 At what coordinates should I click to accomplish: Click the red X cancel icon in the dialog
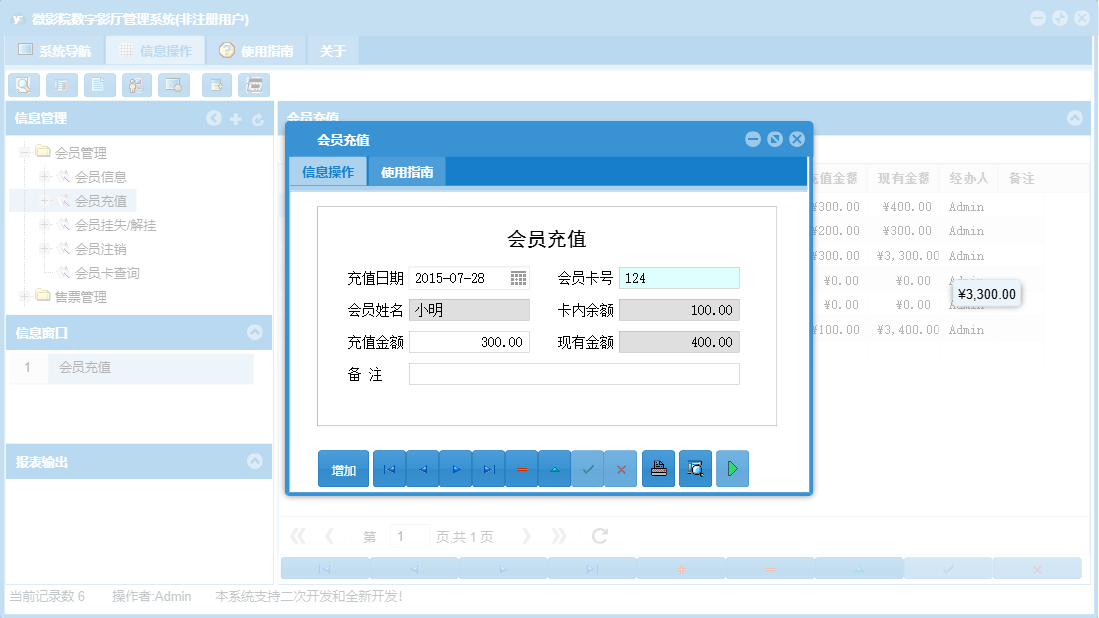coord(620,468)
